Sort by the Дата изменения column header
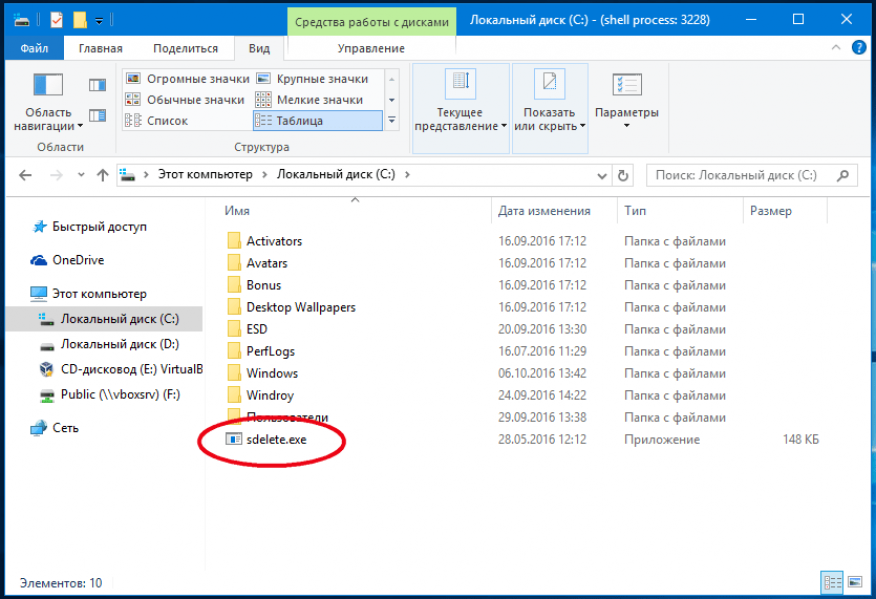 (544, 211)
